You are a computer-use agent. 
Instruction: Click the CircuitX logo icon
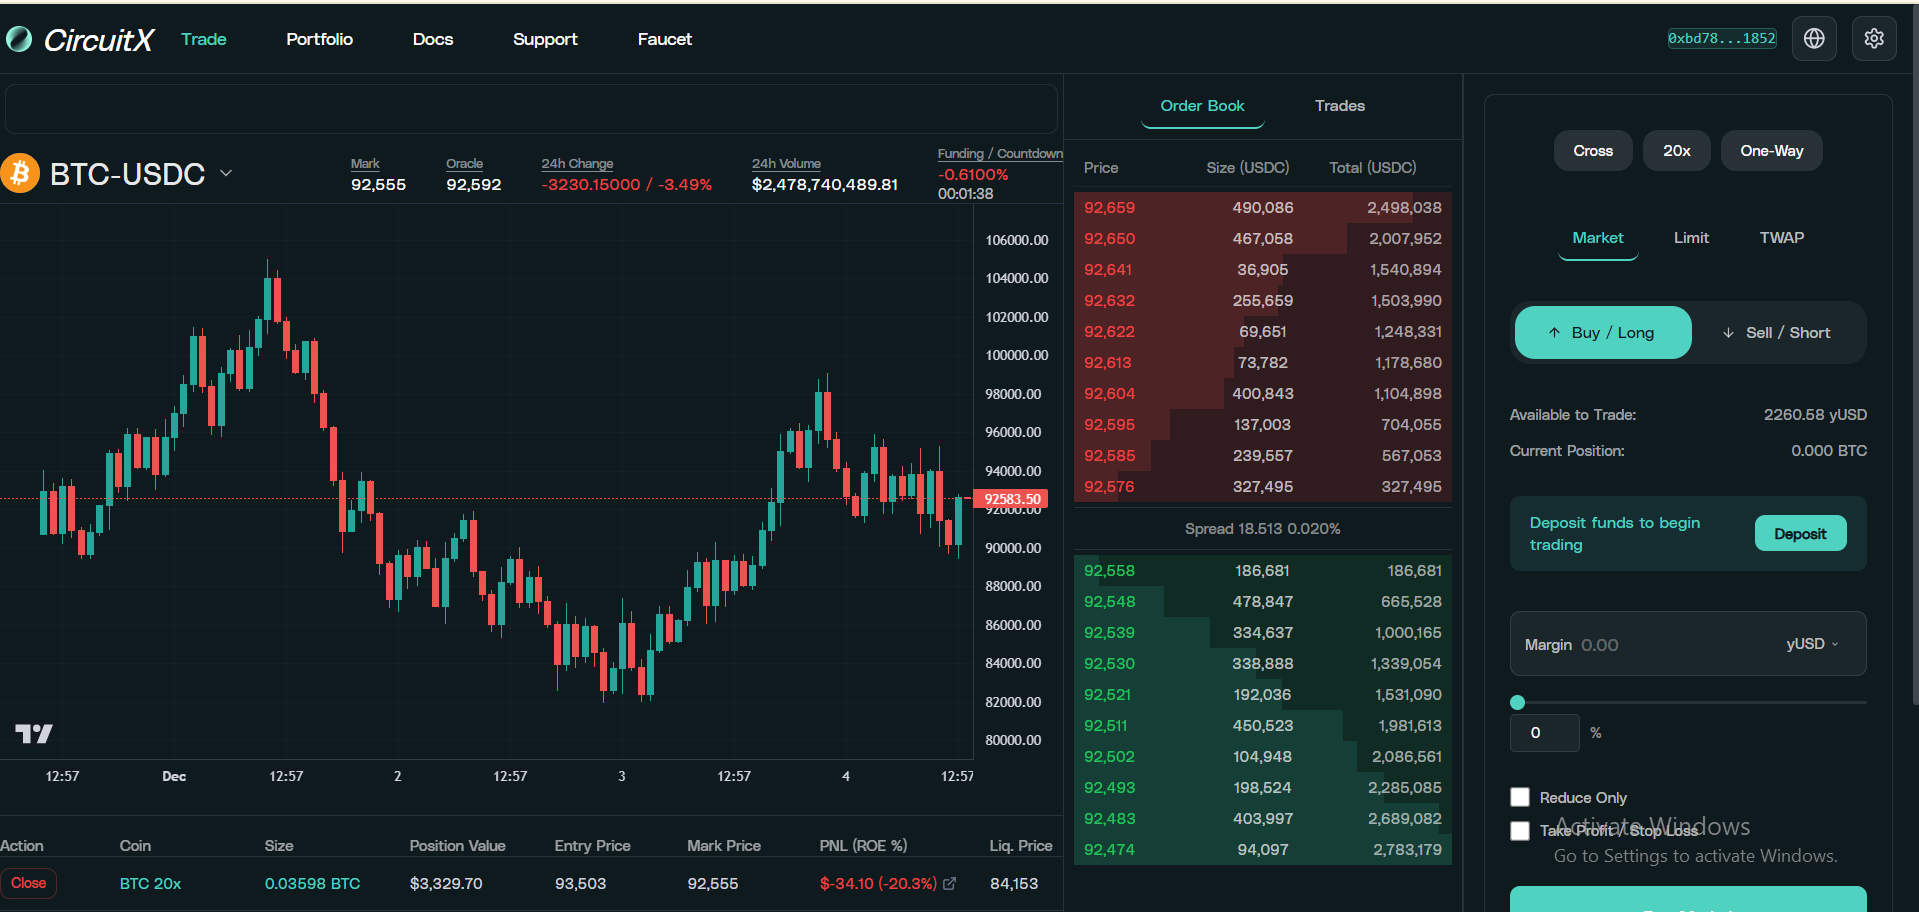(x=19, y=39)
